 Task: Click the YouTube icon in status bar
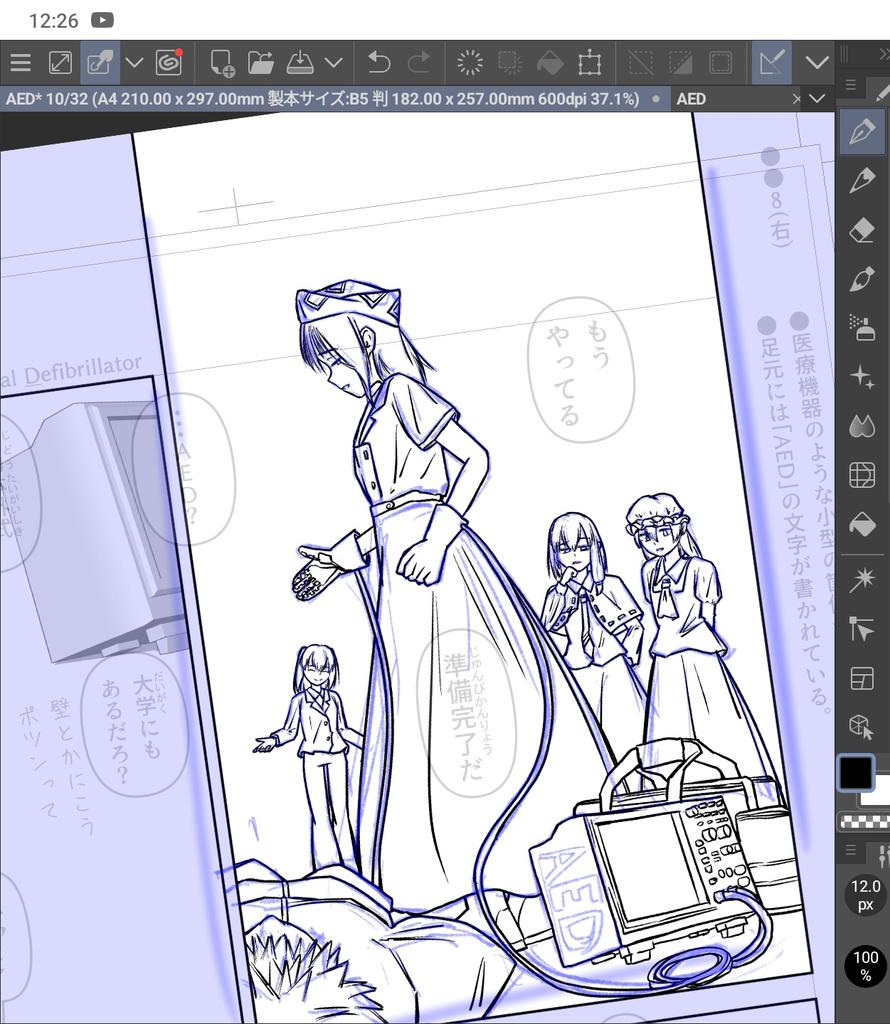click(x=103, y=20)
